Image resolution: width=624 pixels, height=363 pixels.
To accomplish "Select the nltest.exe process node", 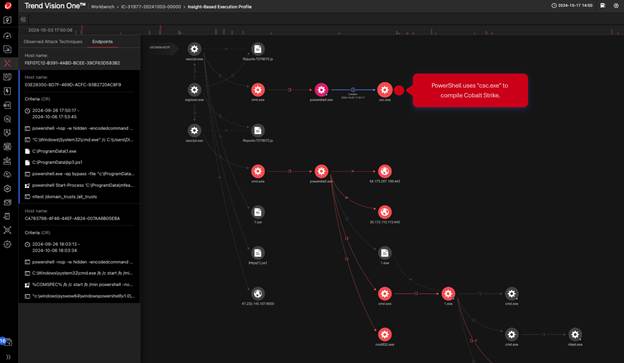I will (575, 335).
